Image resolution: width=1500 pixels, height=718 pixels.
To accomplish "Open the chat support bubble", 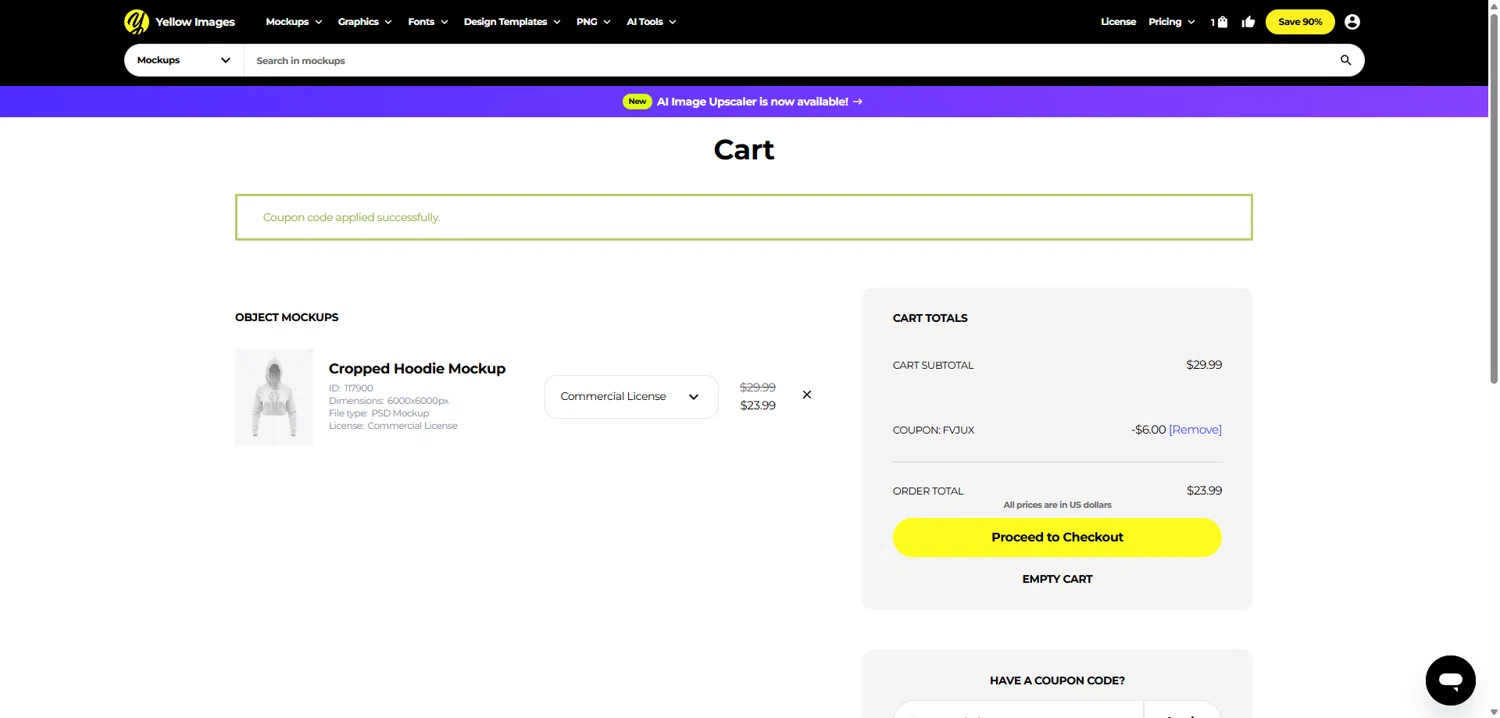I will point(1450,681).
